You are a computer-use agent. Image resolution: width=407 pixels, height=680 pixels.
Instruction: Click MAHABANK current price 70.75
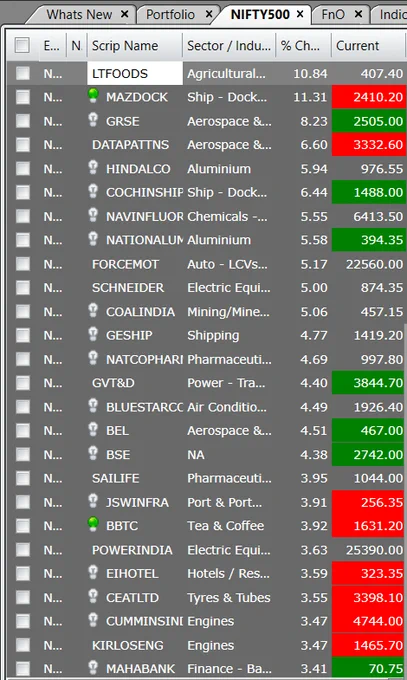pos(368,668)
